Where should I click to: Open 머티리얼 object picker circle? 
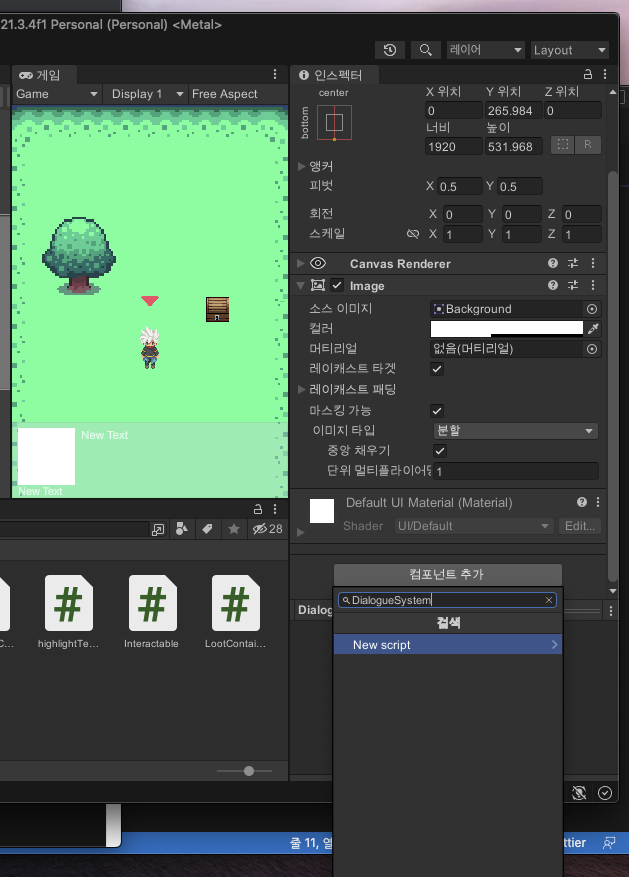(592, 349)
